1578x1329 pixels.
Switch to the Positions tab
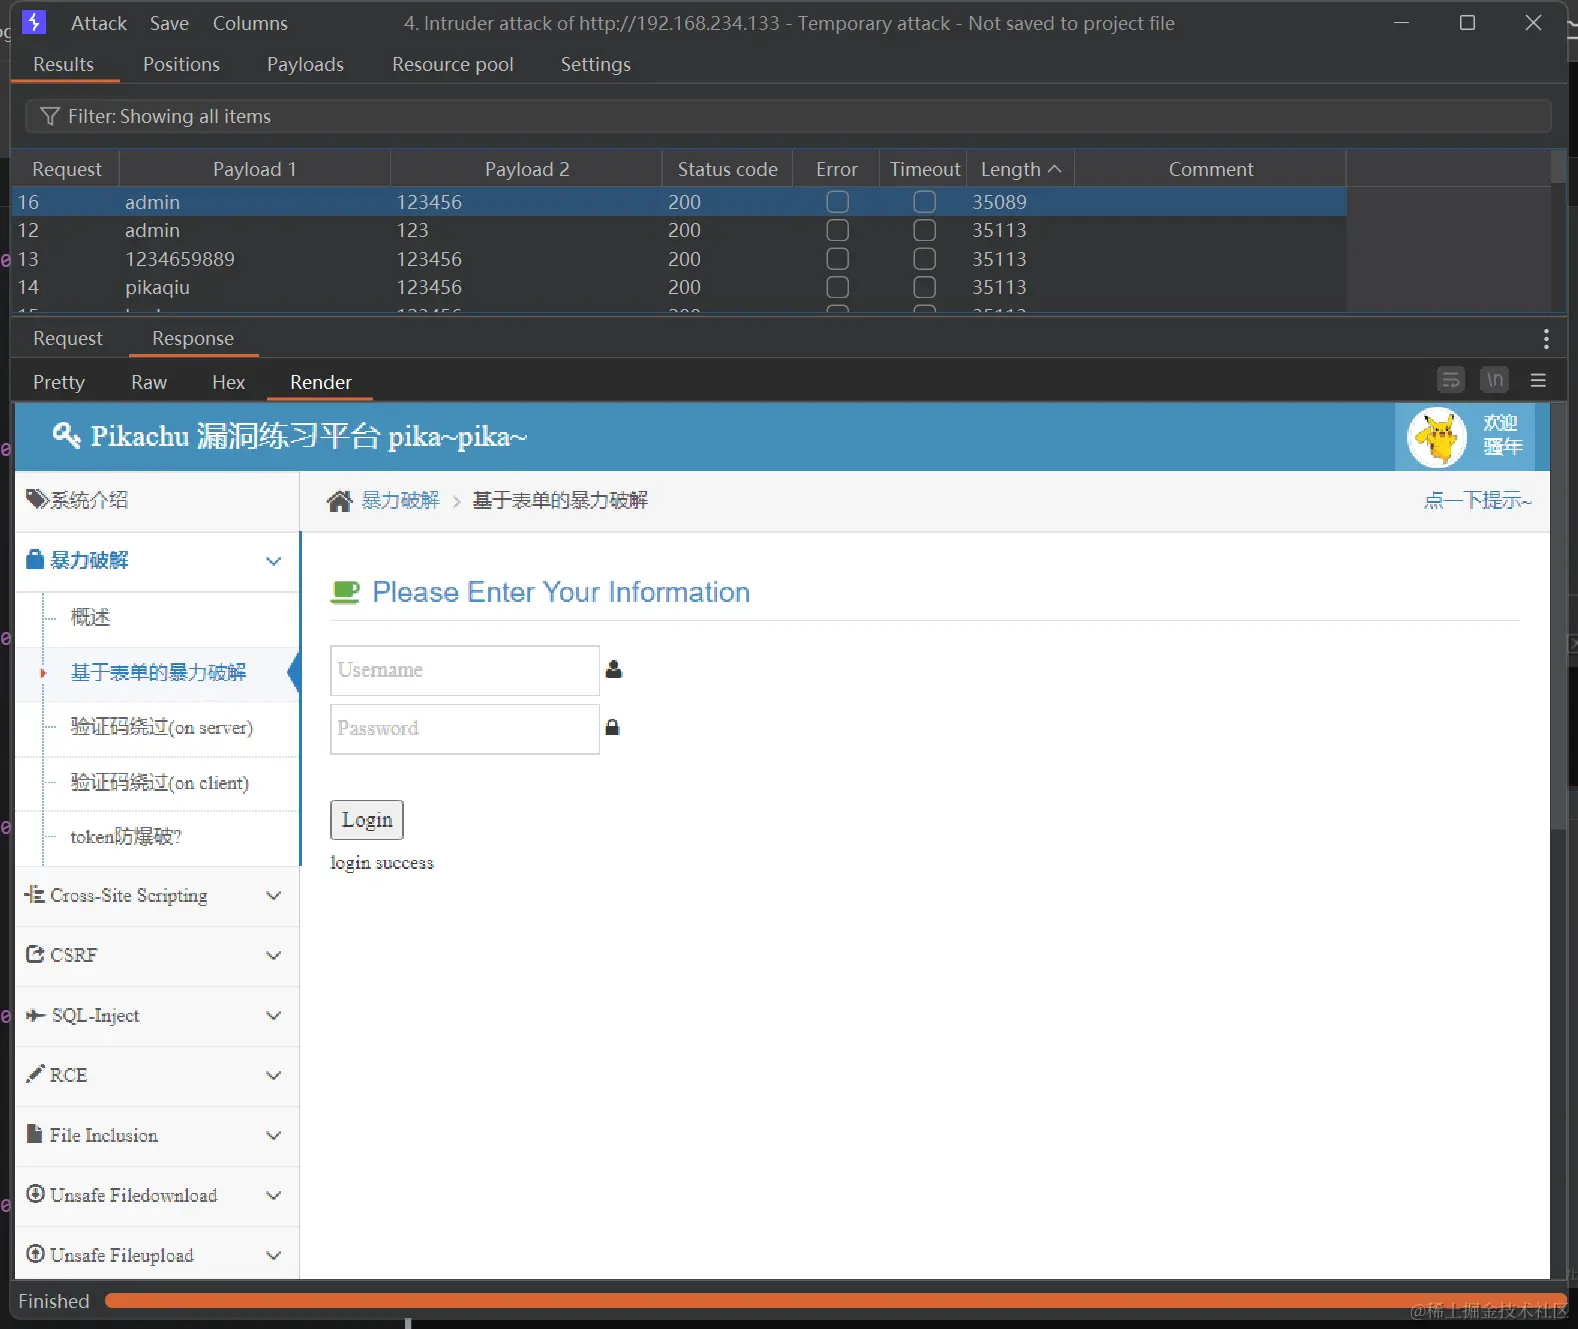181,64
